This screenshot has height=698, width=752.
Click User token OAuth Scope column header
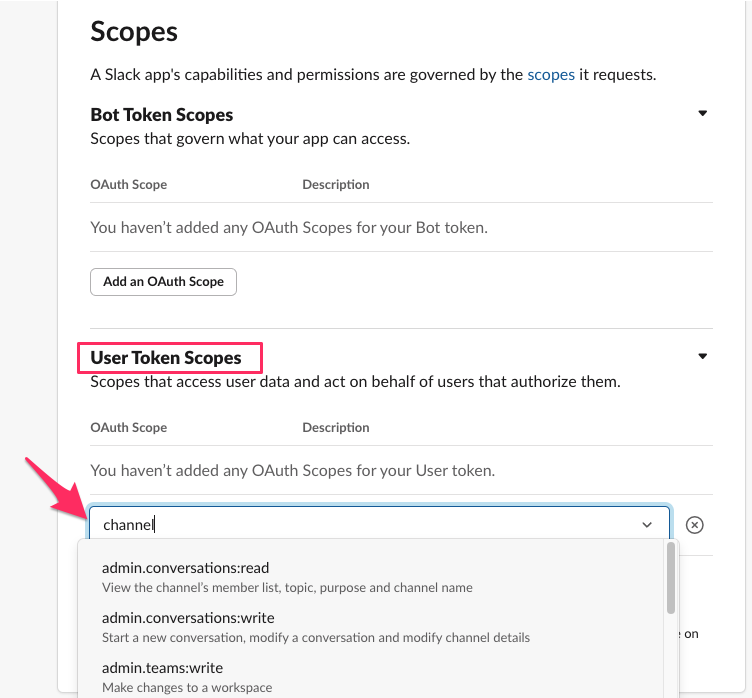(129, 427)
